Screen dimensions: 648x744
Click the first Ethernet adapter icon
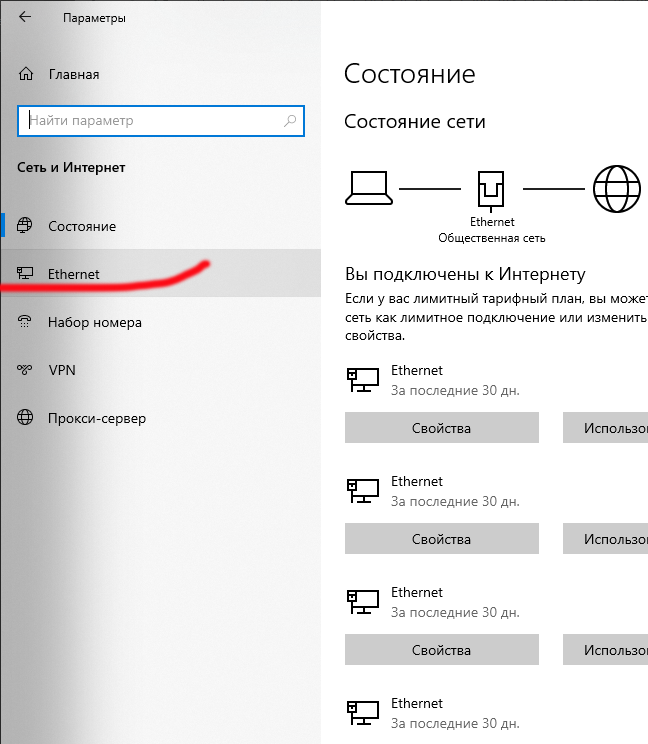tap(363, 380)
